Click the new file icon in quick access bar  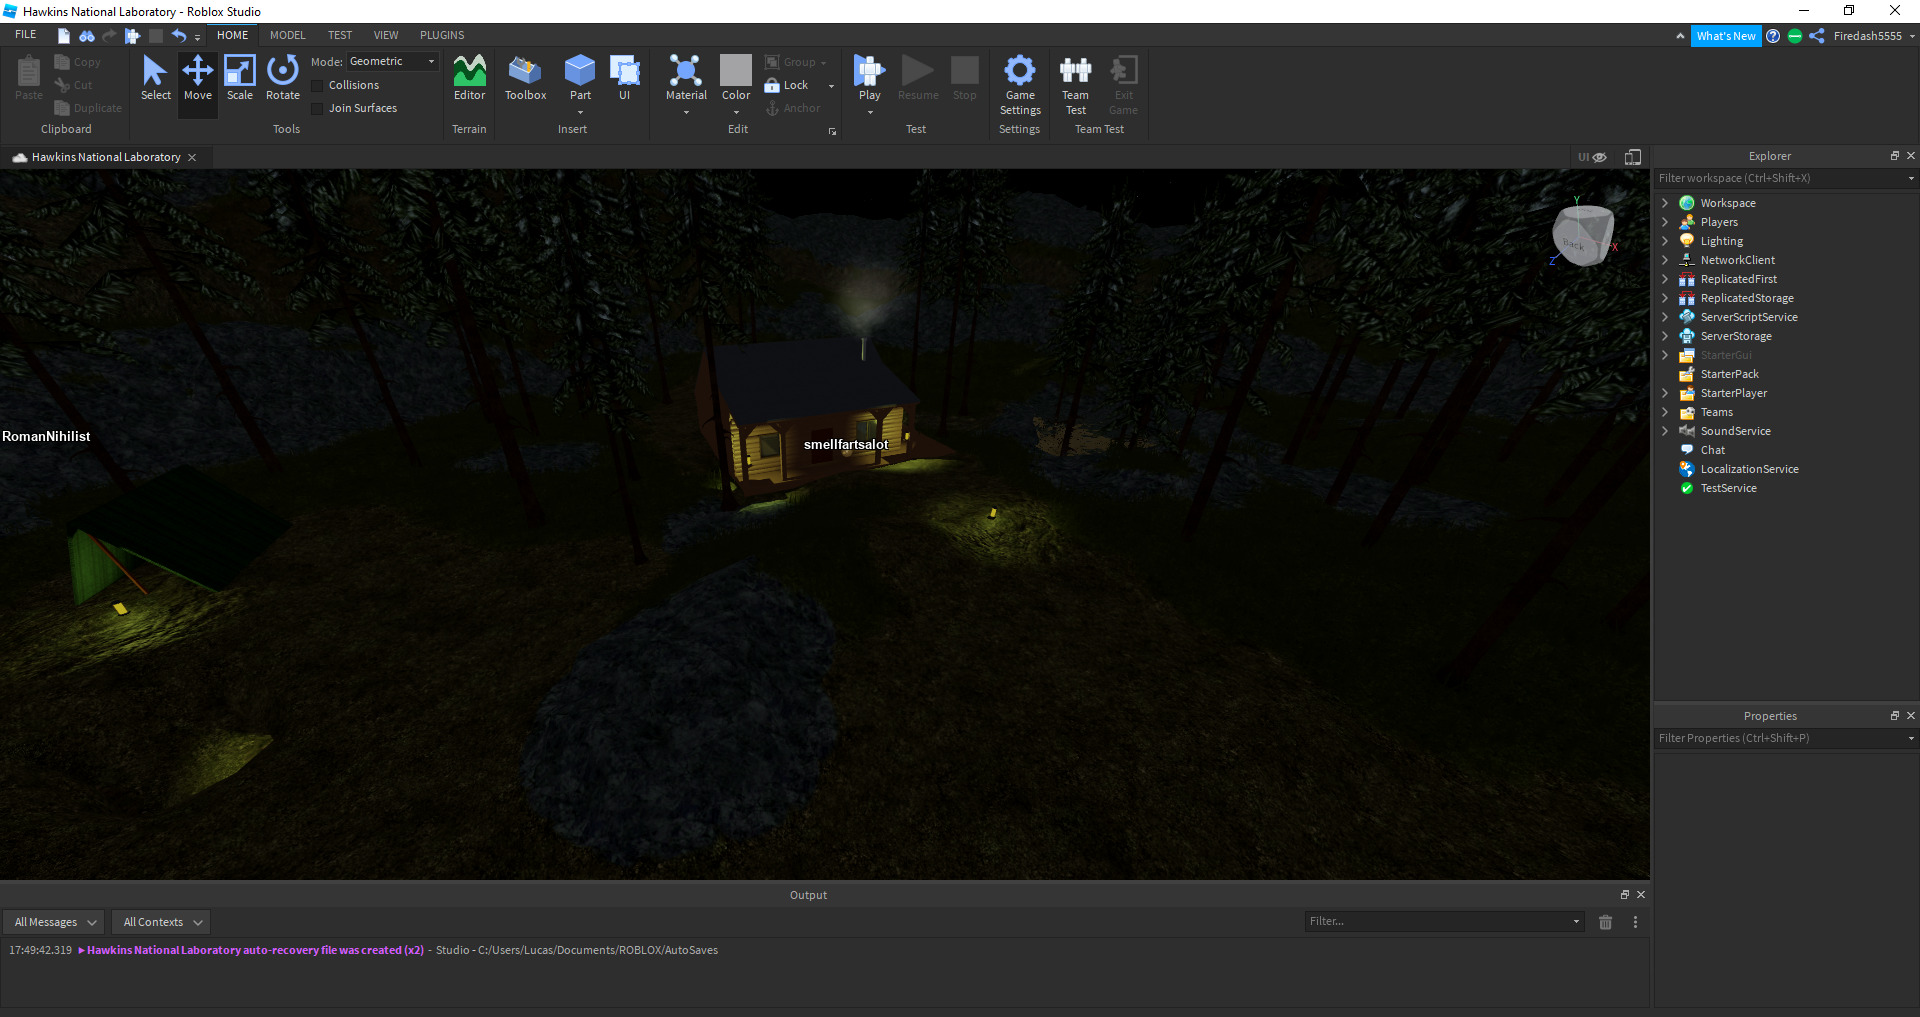click(x=64, y=36)
